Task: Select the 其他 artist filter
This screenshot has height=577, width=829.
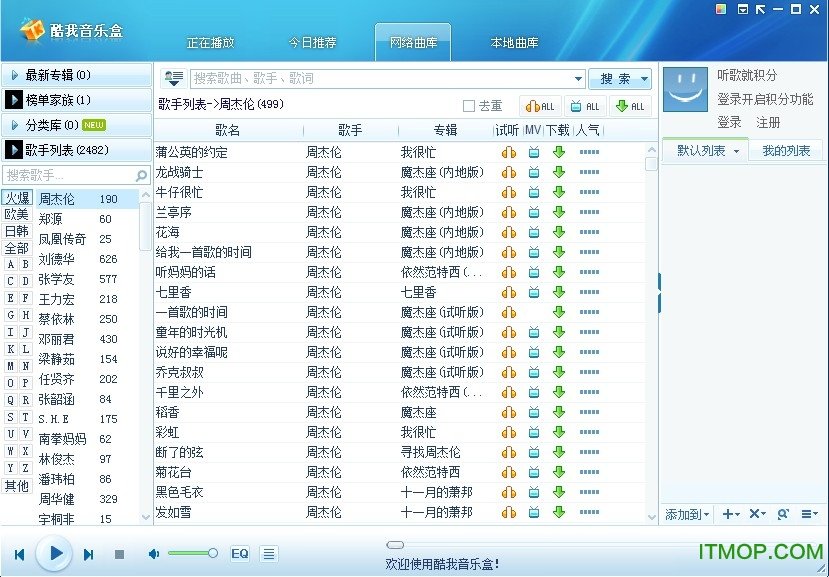Action: point(17,486)
